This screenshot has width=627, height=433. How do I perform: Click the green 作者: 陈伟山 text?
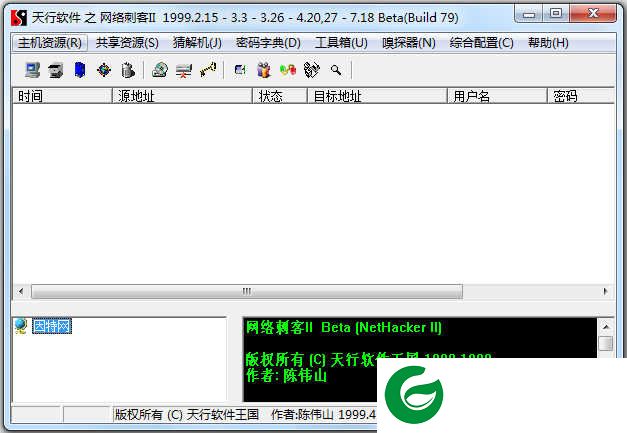(x=286, y=375)
